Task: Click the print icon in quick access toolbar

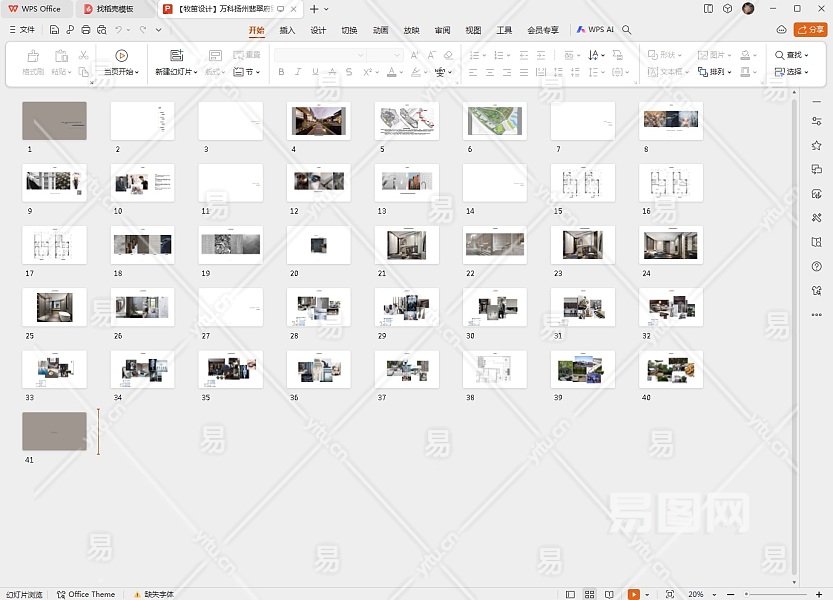Action: point(87,30)
